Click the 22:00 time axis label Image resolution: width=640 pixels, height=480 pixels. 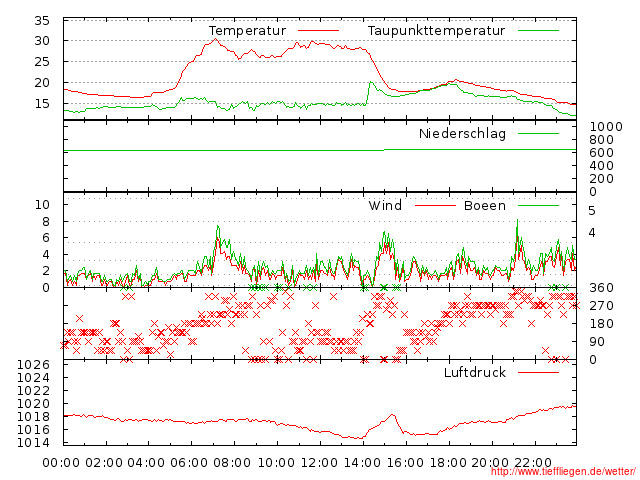click(x=533, y=463)
